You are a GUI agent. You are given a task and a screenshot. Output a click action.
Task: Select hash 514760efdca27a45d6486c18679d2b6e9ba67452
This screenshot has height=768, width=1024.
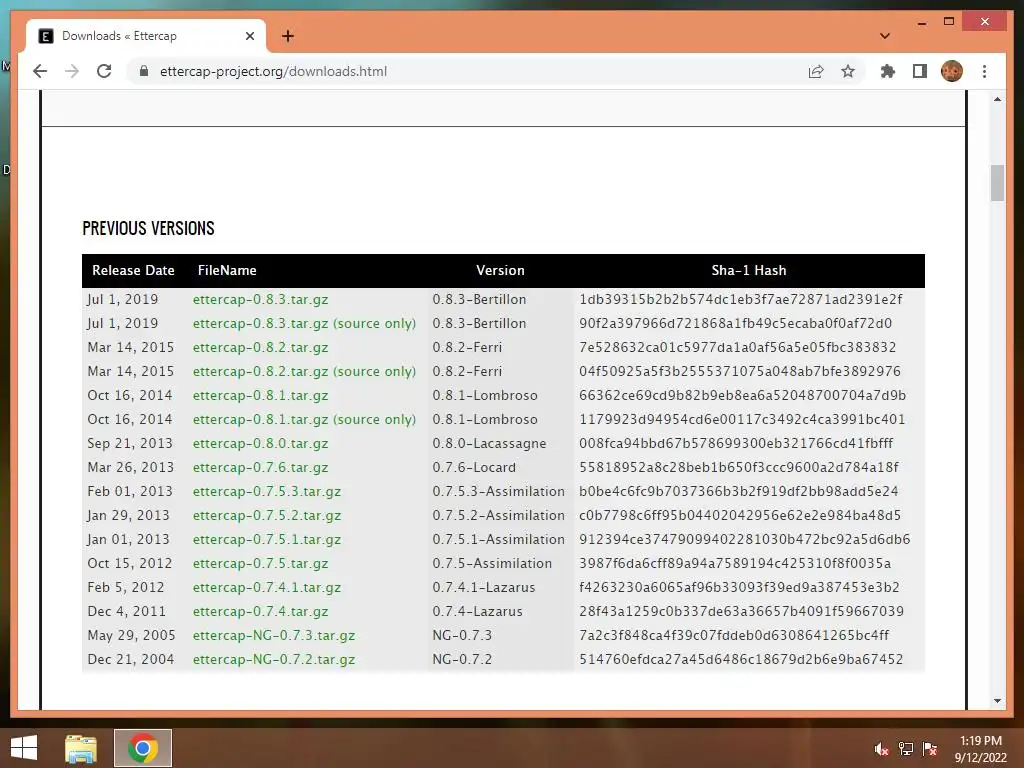coord(741,660)
